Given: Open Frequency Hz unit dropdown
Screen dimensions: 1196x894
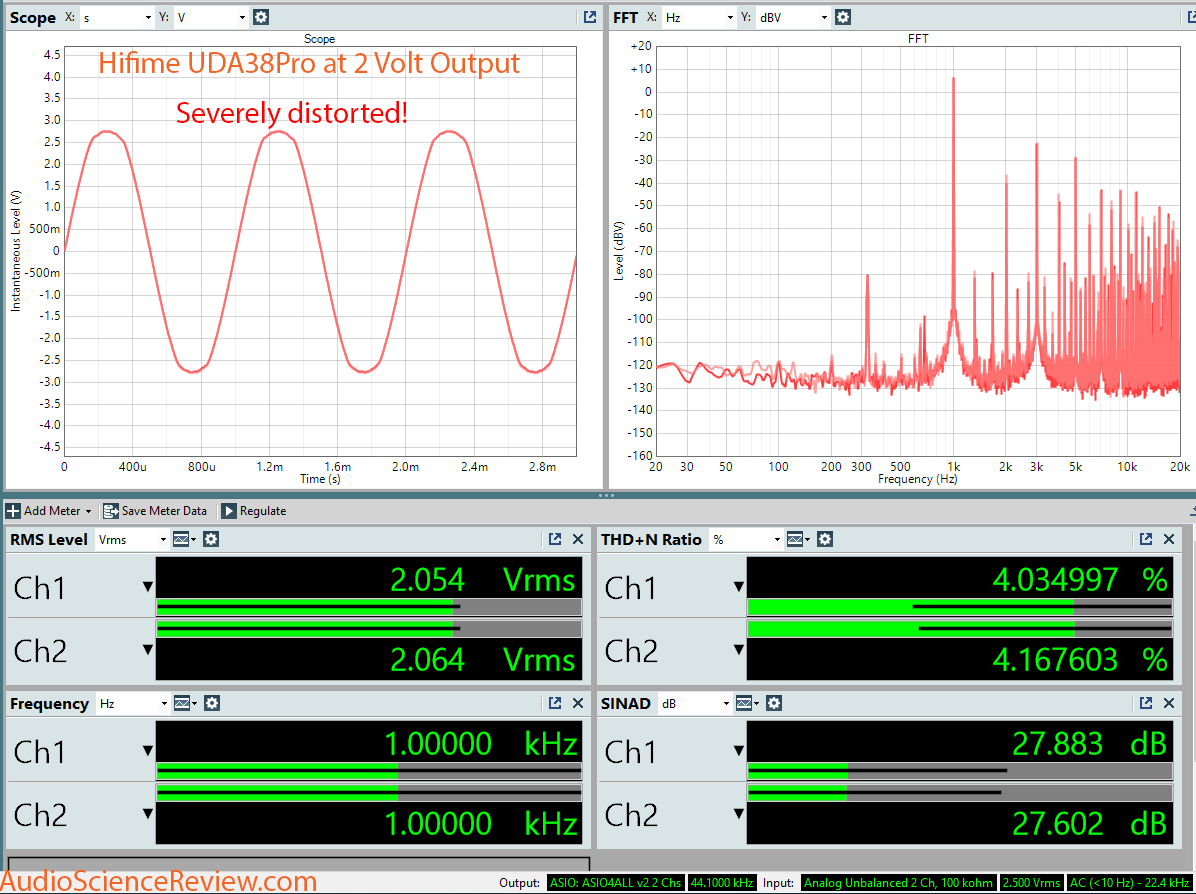Looking at the screenshot, I should 133,703.
